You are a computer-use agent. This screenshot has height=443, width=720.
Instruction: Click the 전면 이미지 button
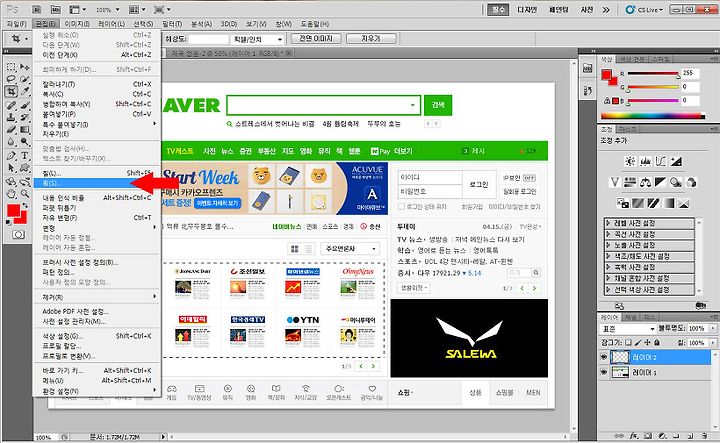pyautogui.click(x=316, y=39)
